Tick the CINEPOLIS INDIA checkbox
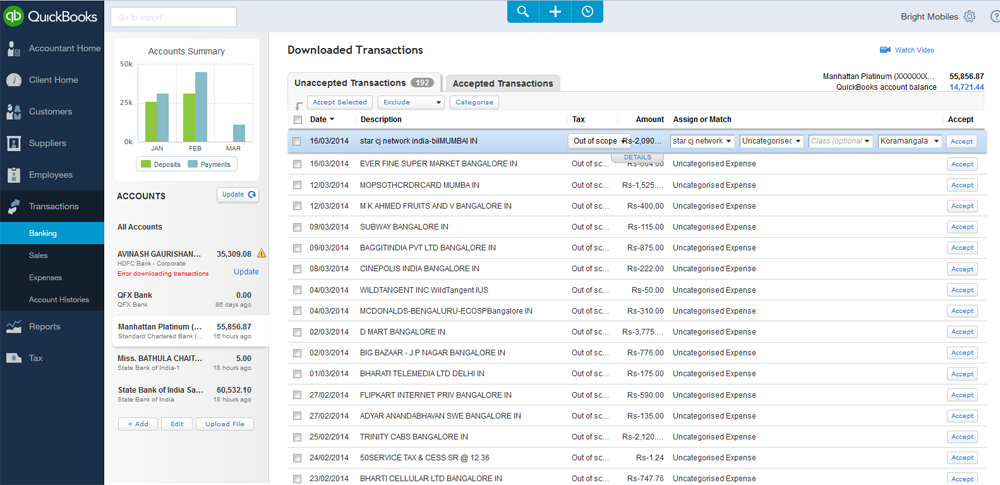This screenshot has width=1000, height=485. click(297, 269)
